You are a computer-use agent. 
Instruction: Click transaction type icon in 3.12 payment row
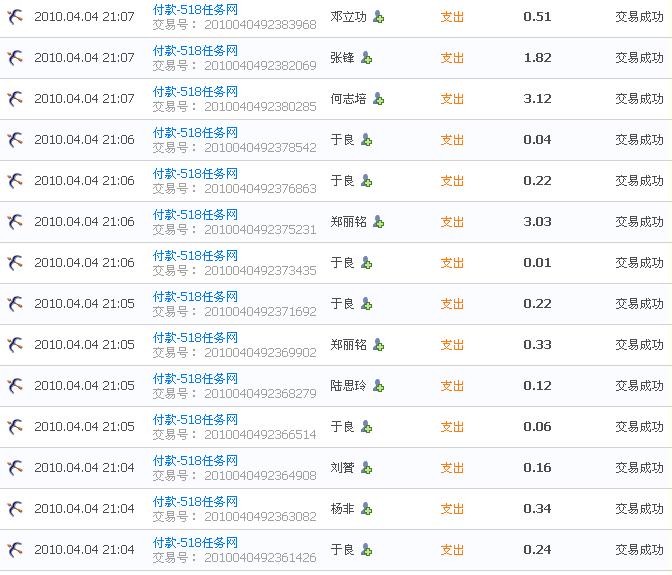(x=15, y=99)
